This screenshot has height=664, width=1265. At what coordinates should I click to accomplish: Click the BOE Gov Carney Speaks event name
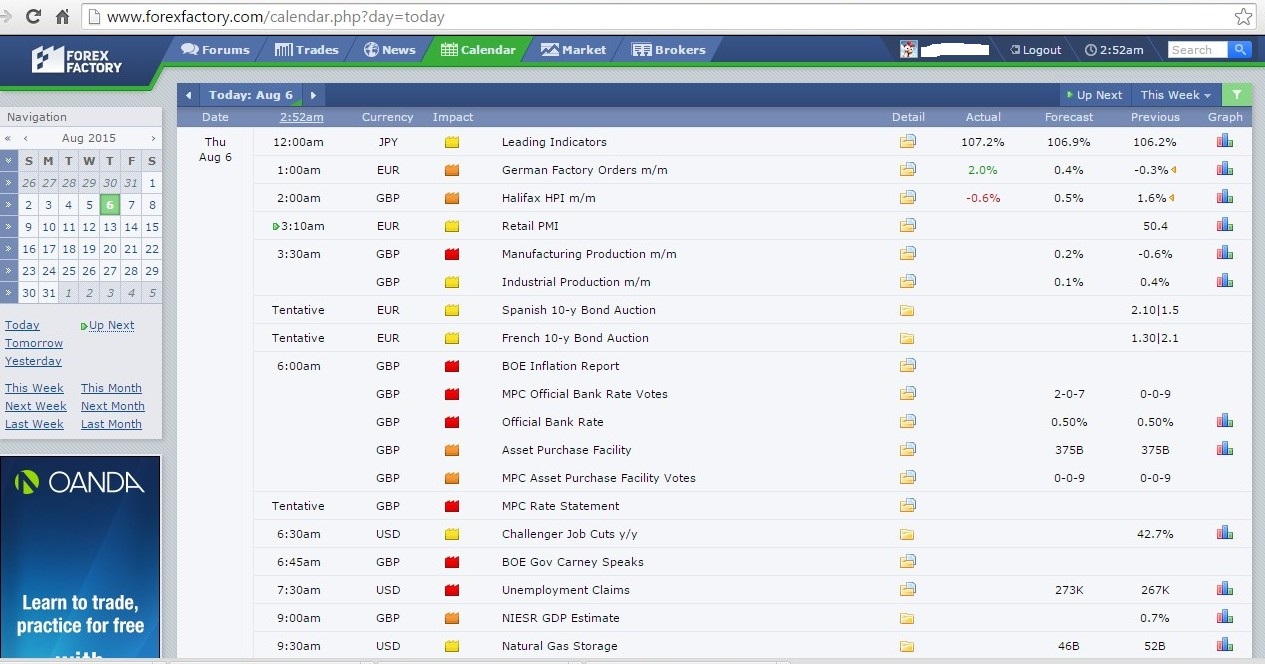click(573, 562)
